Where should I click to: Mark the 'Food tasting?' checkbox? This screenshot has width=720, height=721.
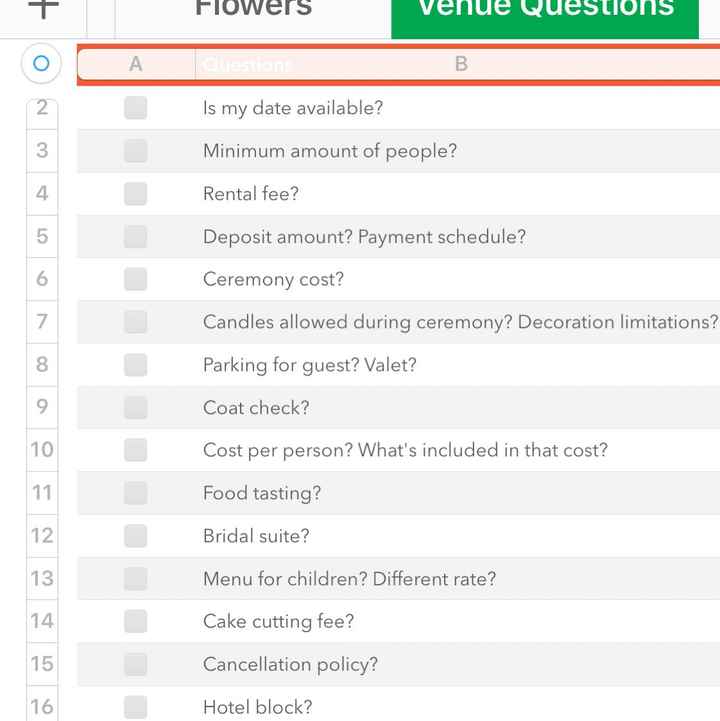pos(136,493)
